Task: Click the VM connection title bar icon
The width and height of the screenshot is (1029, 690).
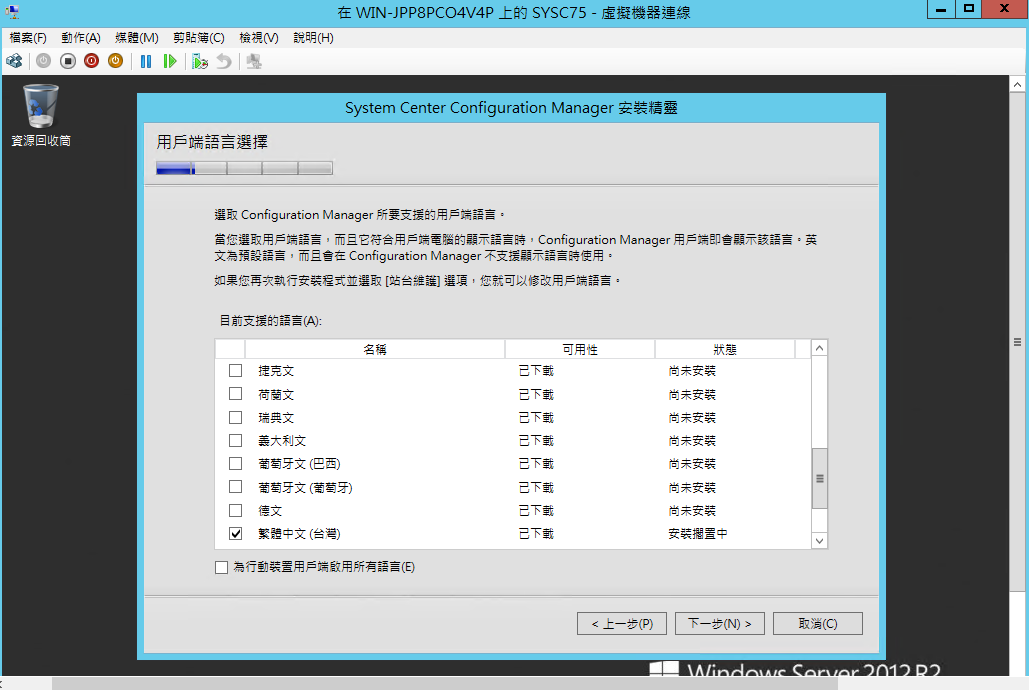Action: (12, 11)
